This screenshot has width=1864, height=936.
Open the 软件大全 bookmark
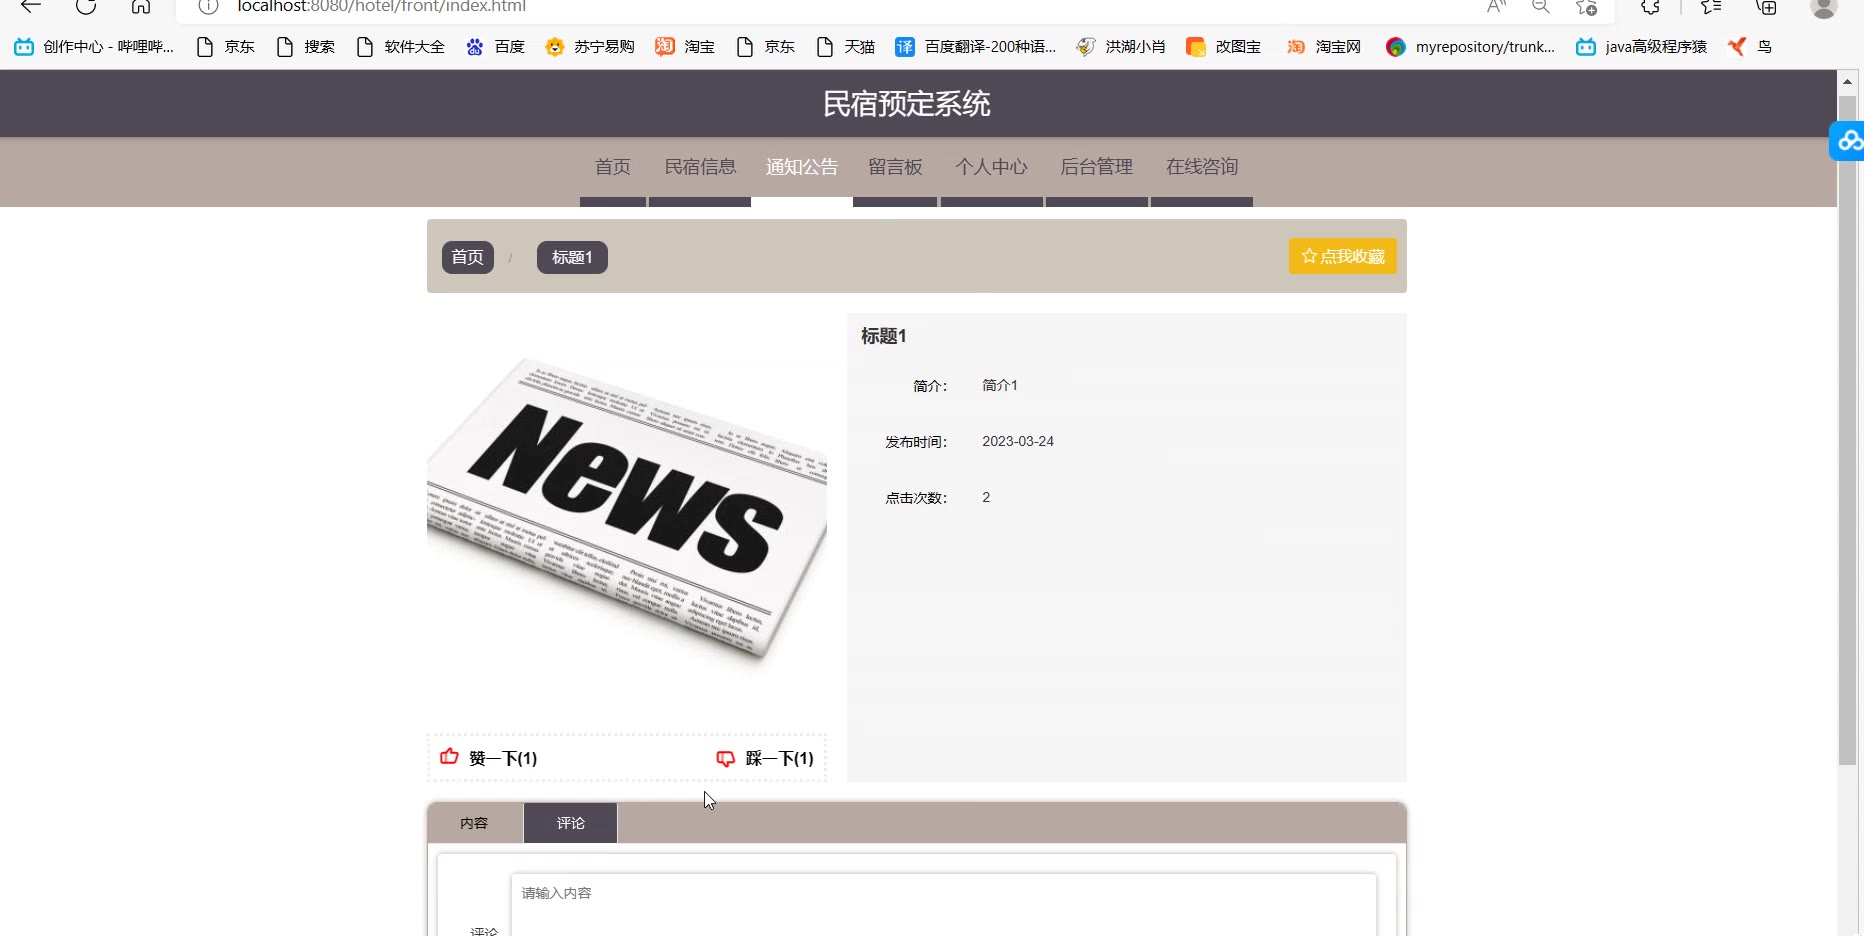click(401, 47)
